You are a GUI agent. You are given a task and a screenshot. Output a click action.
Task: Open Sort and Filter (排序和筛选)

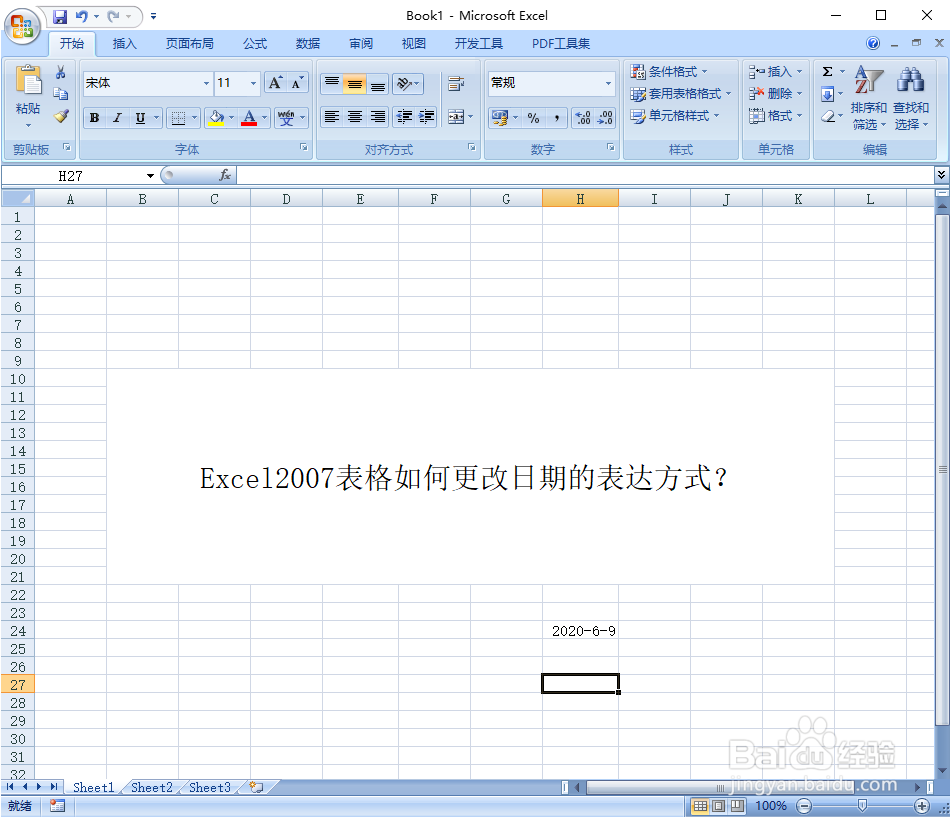click(x=869, y=98)
